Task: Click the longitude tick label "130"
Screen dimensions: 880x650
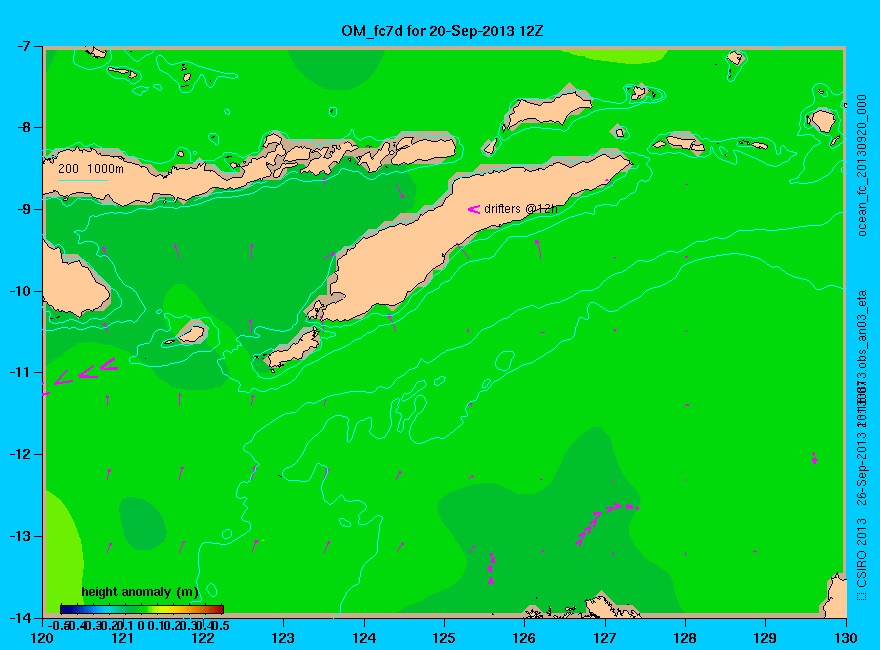Action: point(845,638)
